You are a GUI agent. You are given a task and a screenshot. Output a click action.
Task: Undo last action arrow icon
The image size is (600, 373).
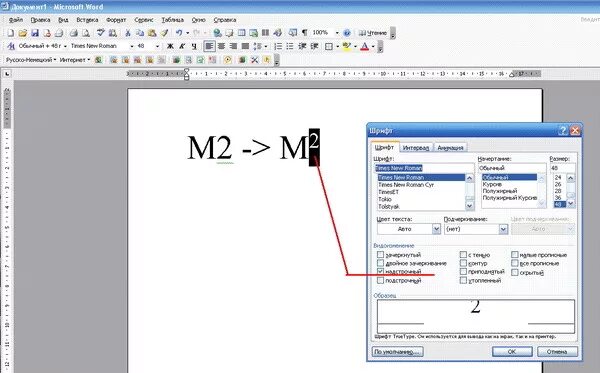[x=179, y=33]
